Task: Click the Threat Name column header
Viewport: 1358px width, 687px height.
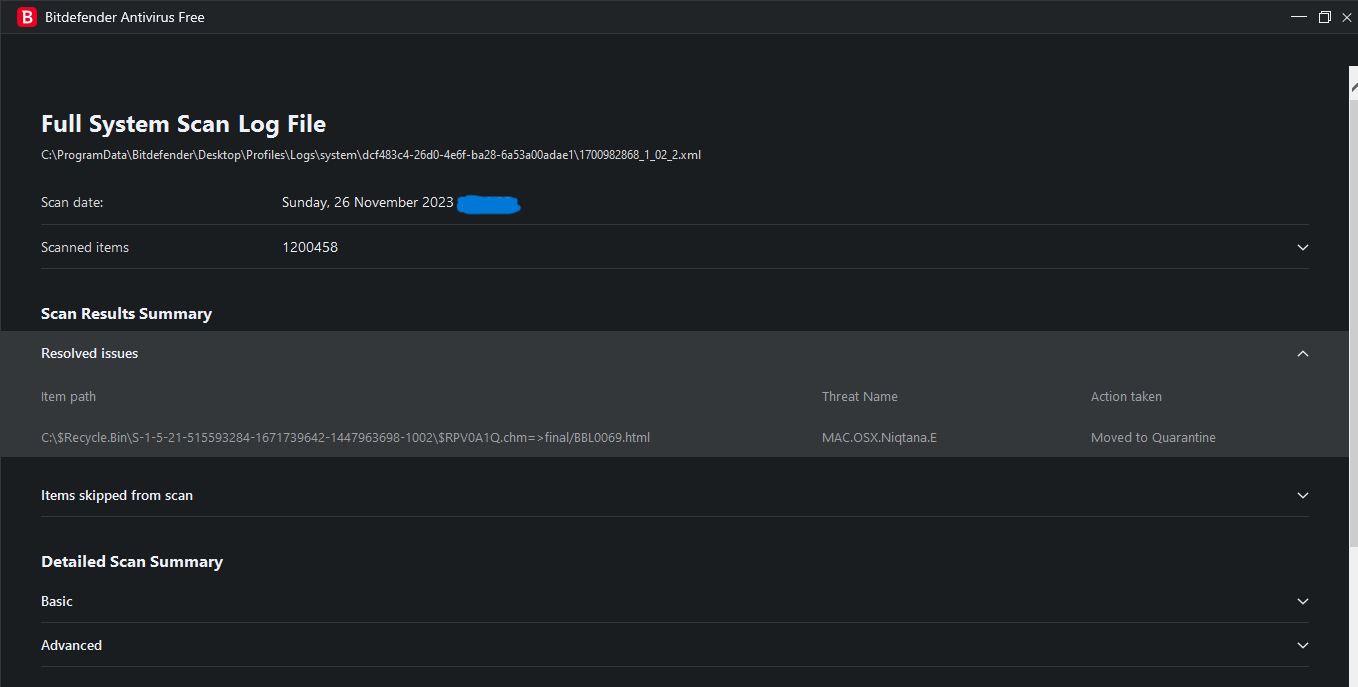Action: [x=859, y=396]
